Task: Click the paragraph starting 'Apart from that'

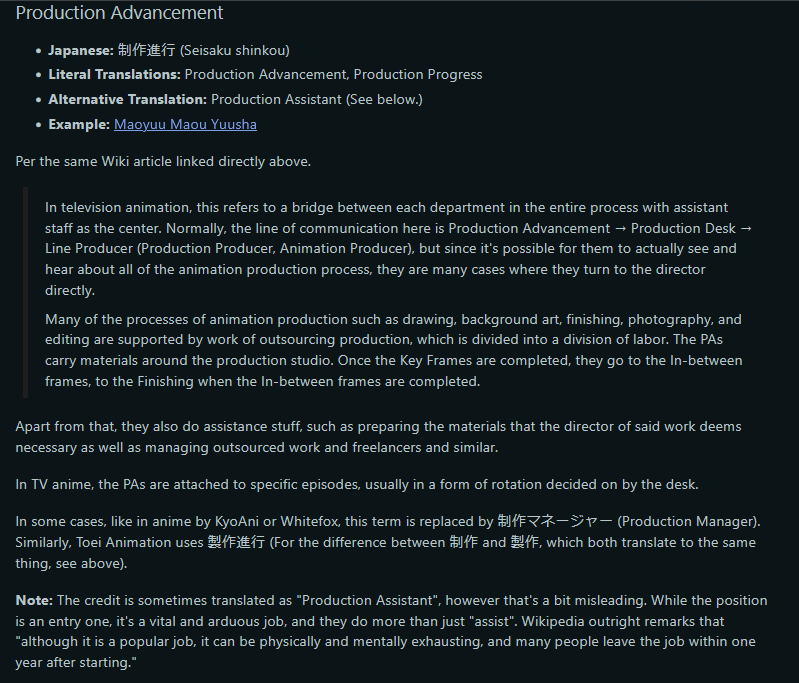Action: [378, 437]
